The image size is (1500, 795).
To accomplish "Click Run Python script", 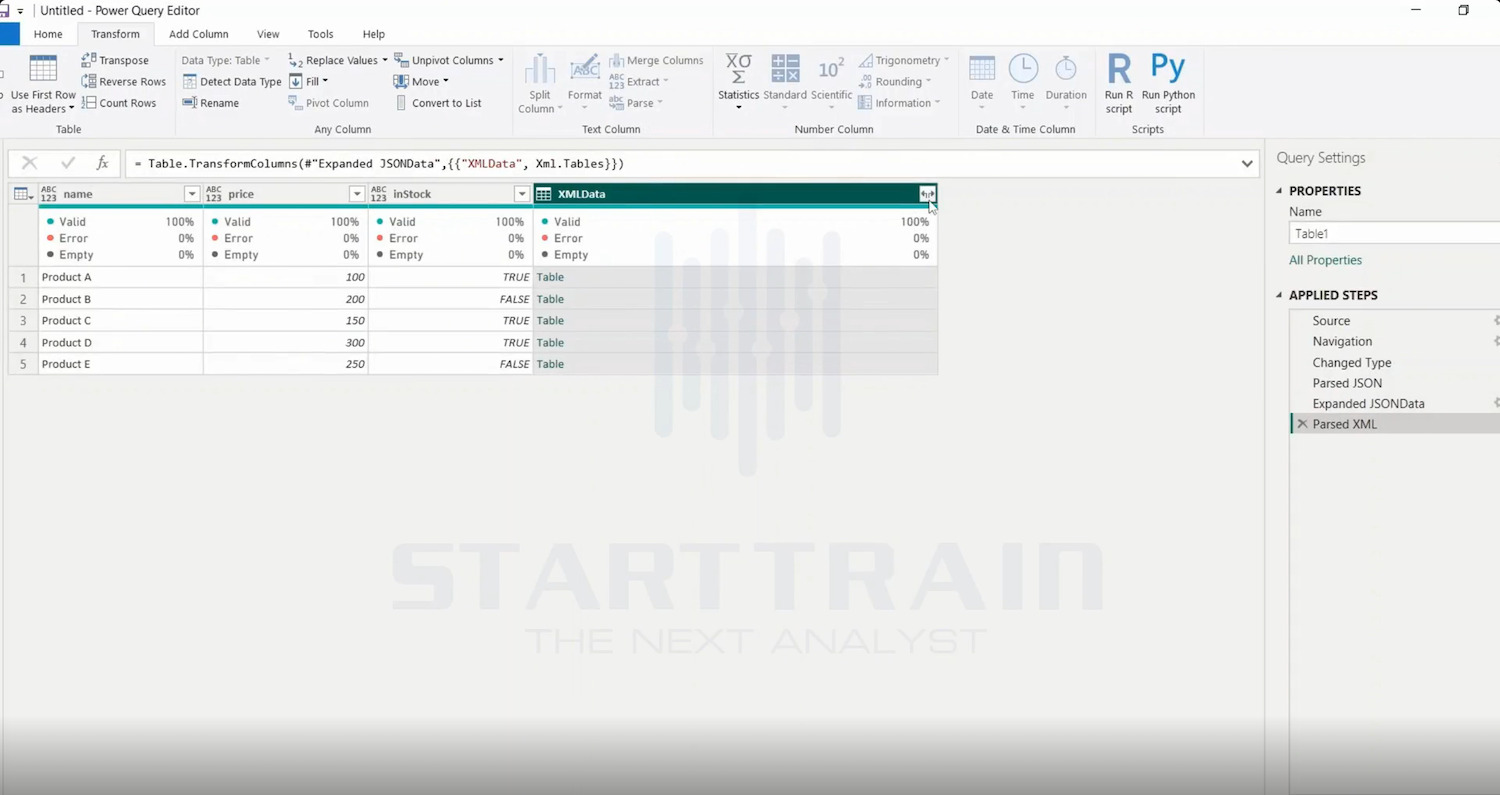I will 1168,84.
